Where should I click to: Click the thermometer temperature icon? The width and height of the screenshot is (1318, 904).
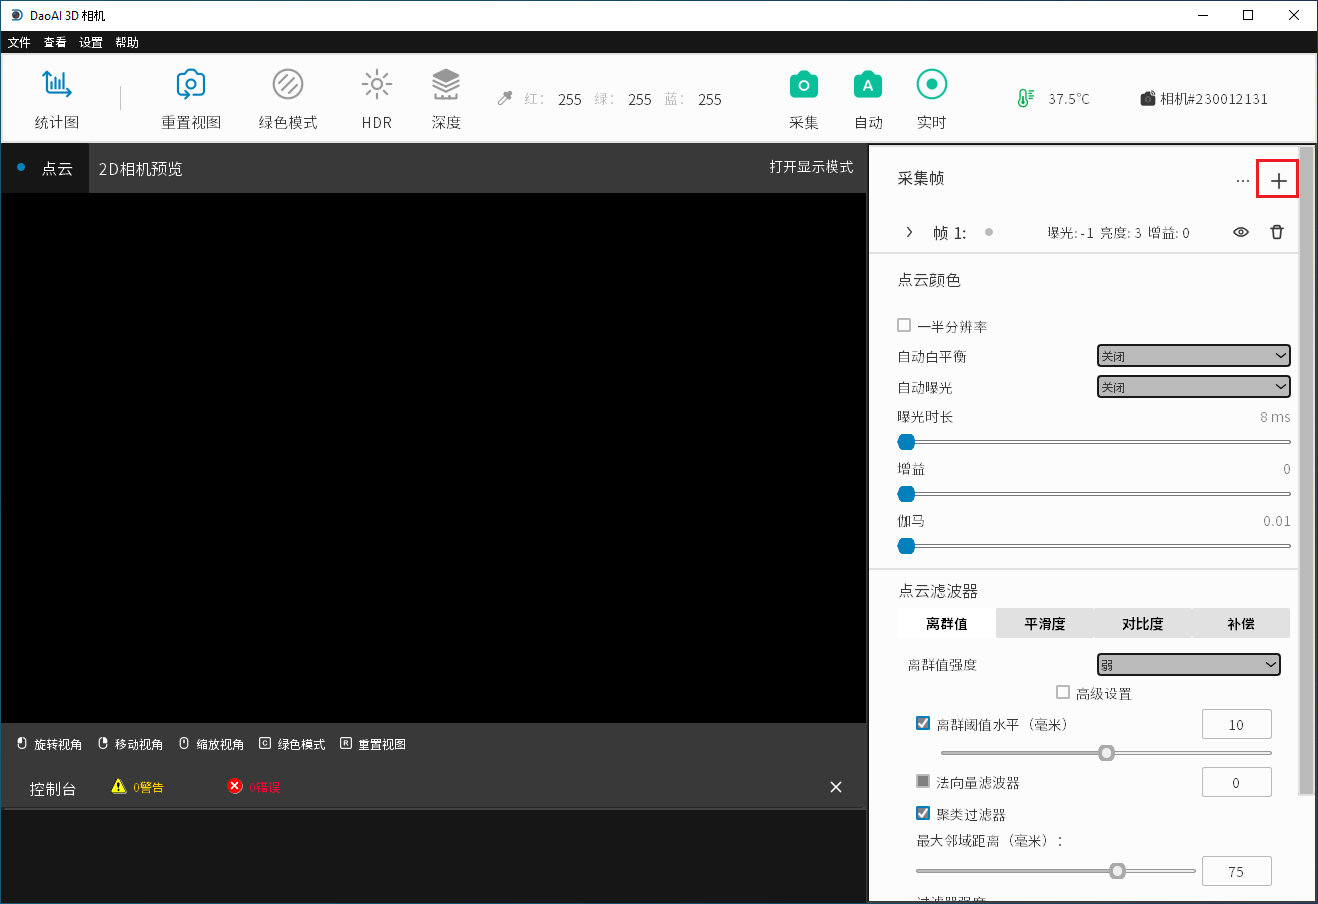tap(1025, 98)
